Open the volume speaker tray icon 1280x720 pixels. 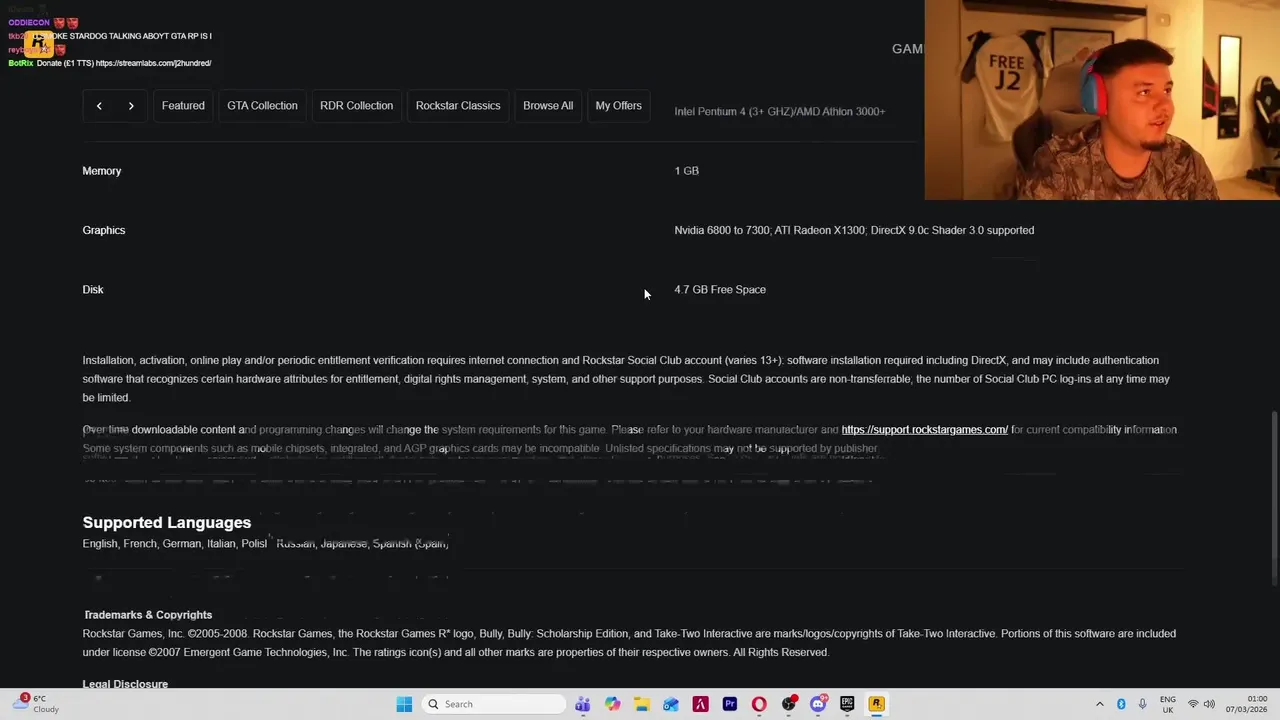[x=1209, y=704]
